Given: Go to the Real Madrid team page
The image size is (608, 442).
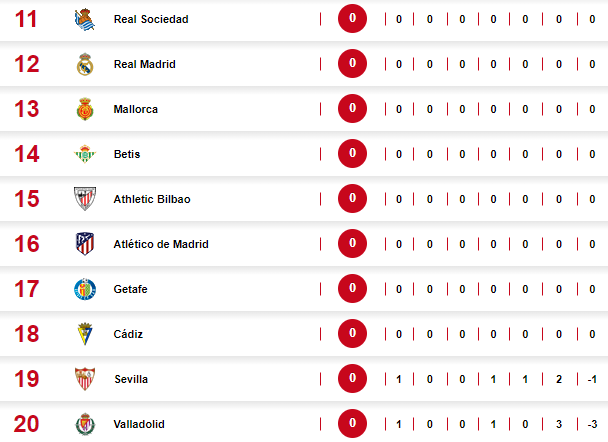Looking at the screenshot, I should 145,64.
